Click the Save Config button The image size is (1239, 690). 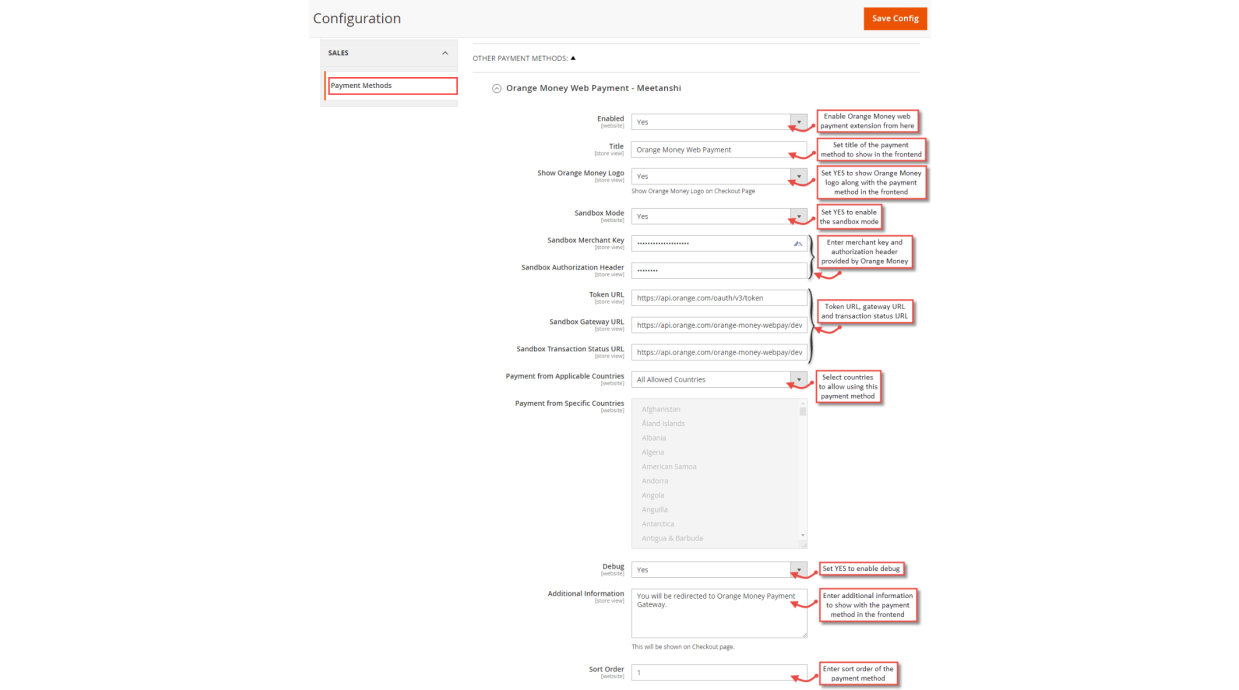click(895, 18)
